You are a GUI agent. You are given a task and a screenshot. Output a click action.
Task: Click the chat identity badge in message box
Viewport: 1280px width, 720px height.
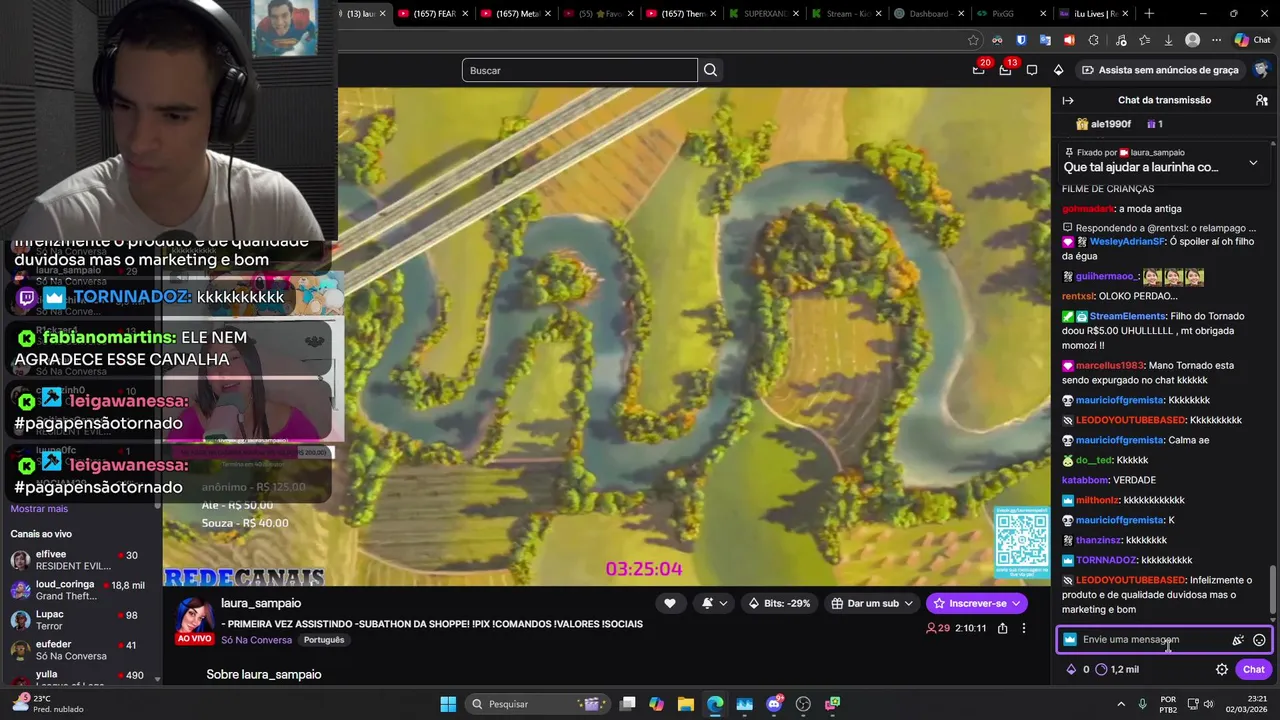[x=1070, y=640]
